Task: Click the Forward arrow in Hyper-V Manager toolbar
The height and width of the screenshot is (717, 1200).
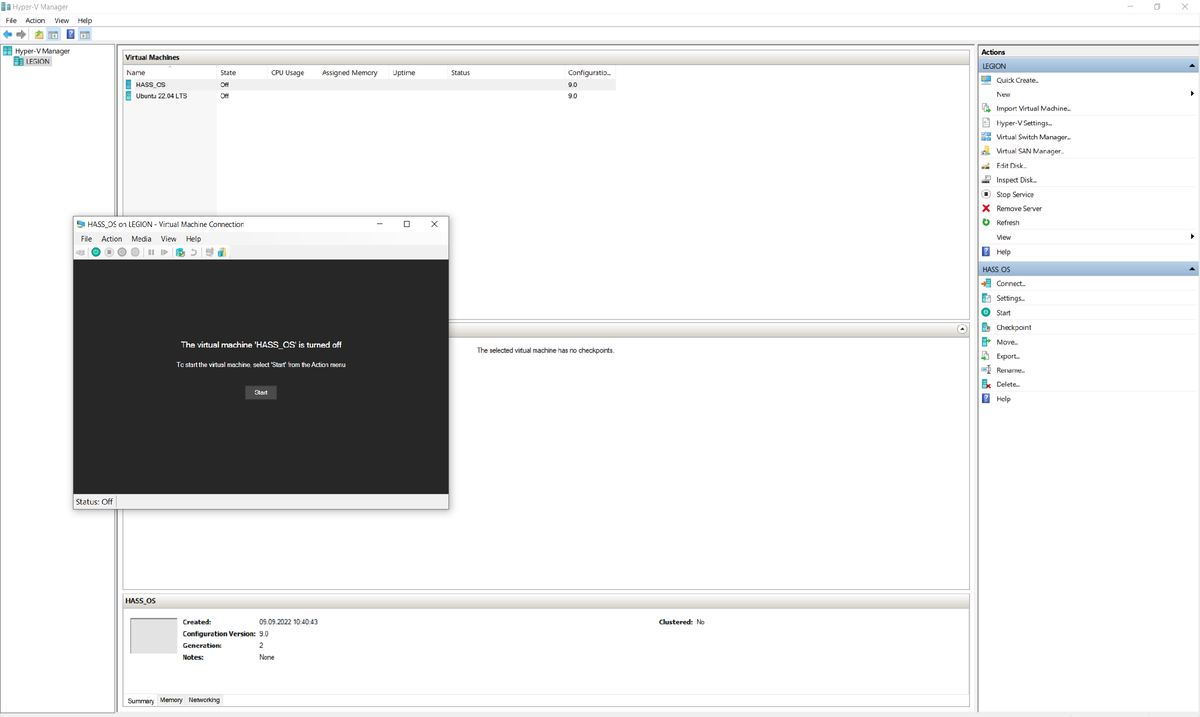Action: 21,34
